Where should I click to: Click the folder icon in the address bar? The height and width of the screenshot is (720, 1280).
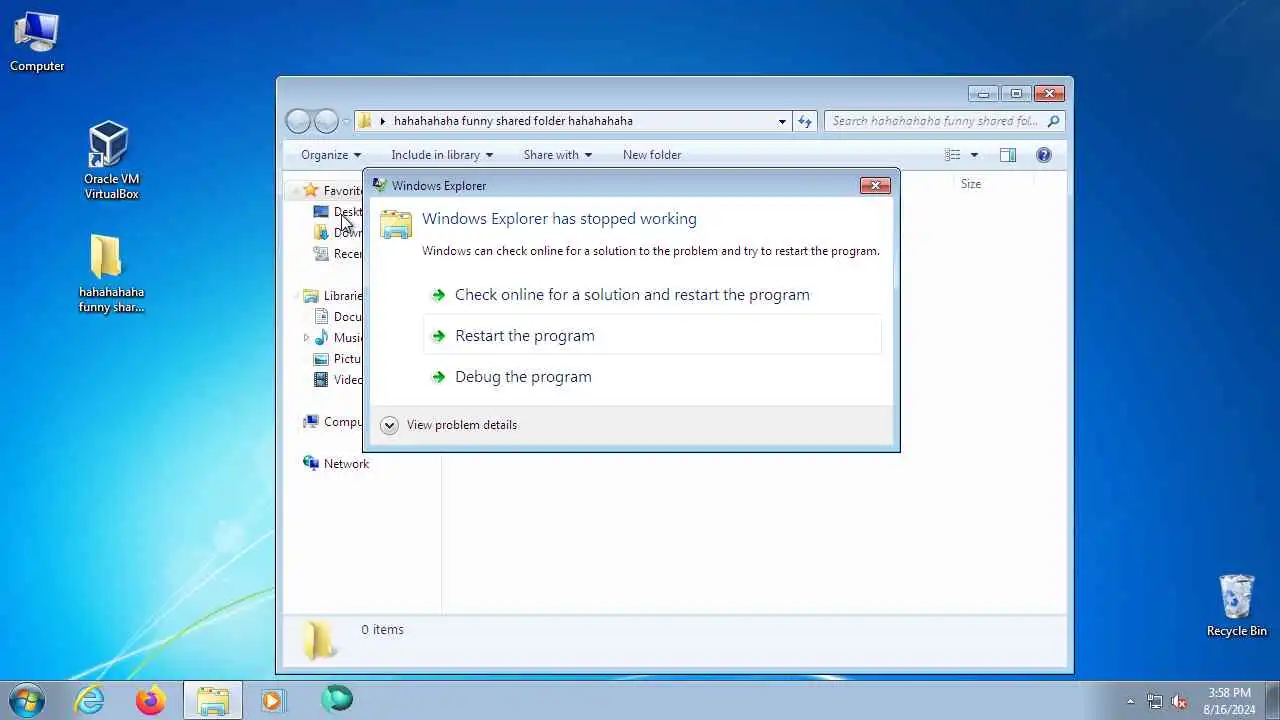point(365,121)
